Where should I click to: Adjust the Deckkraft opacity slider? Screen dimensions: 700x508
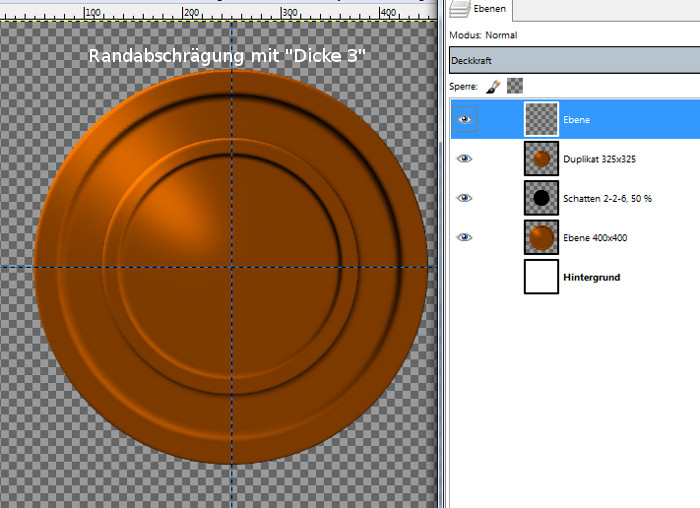574,60
